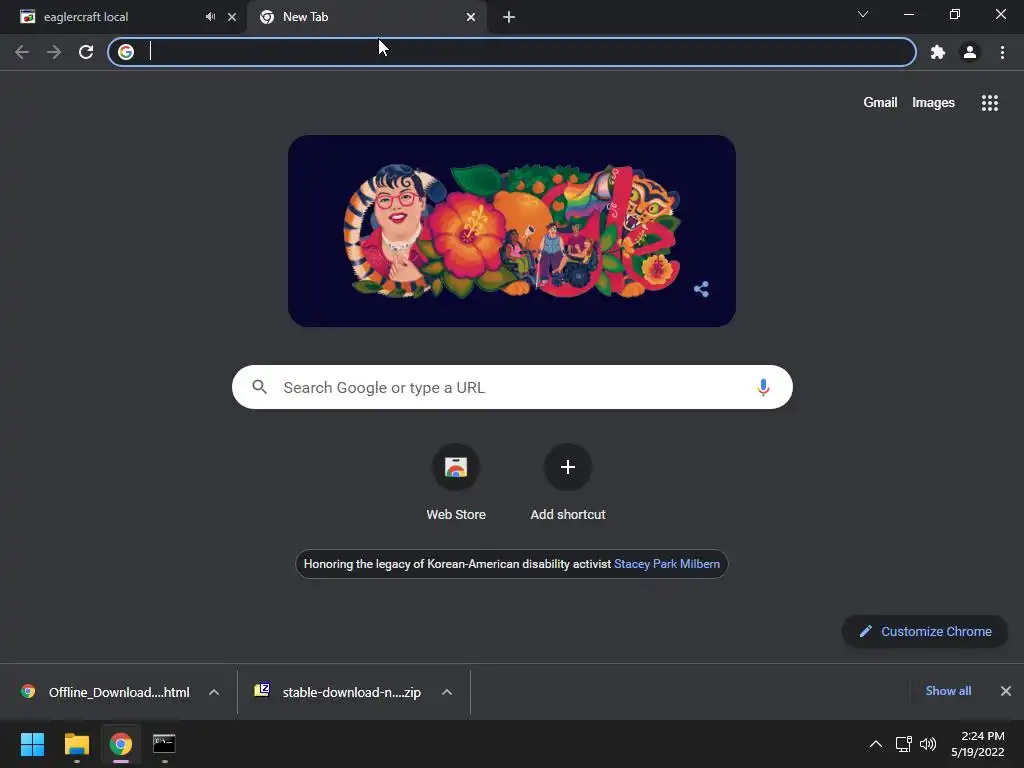This screenshot has height=768, width=1024.
Task: Open Chrome's three-dot menu
Action: pyautogui.click(x=1002, y=52)
